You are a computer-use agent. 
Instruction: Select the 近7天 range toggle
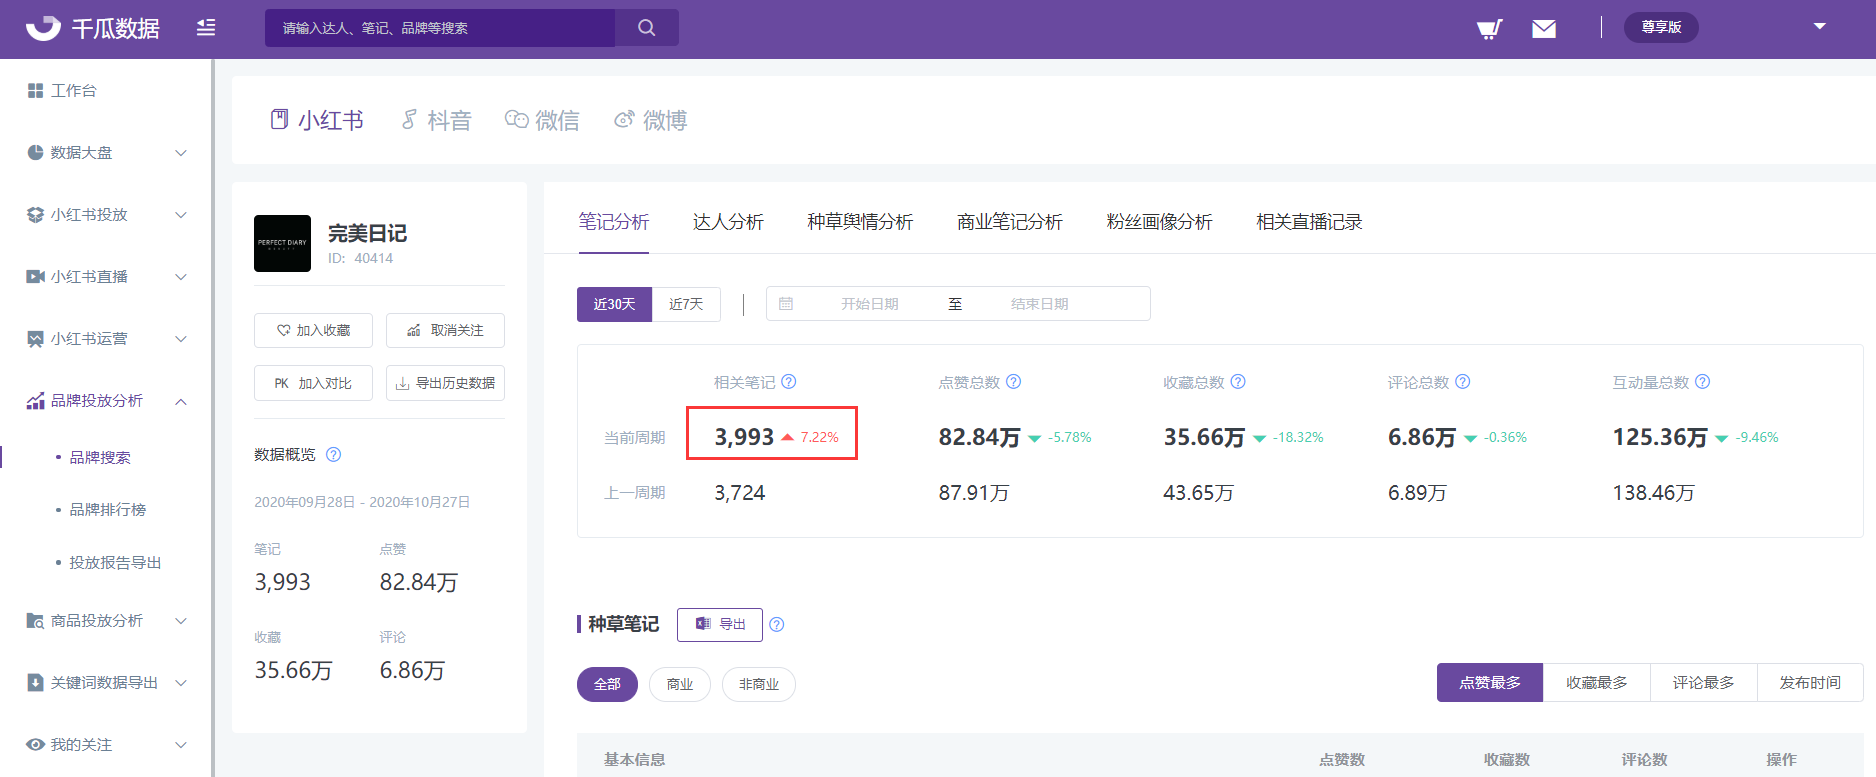click(x=686, y=304)
